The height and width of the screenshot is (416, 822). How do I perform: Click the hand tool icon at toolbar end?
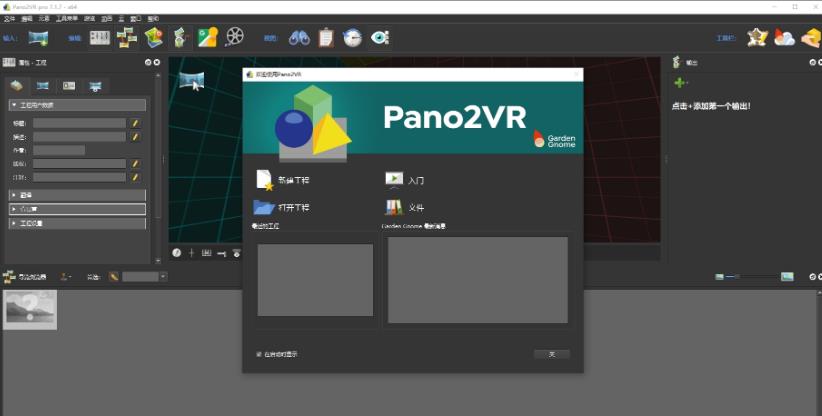click(x=811, y=38)
